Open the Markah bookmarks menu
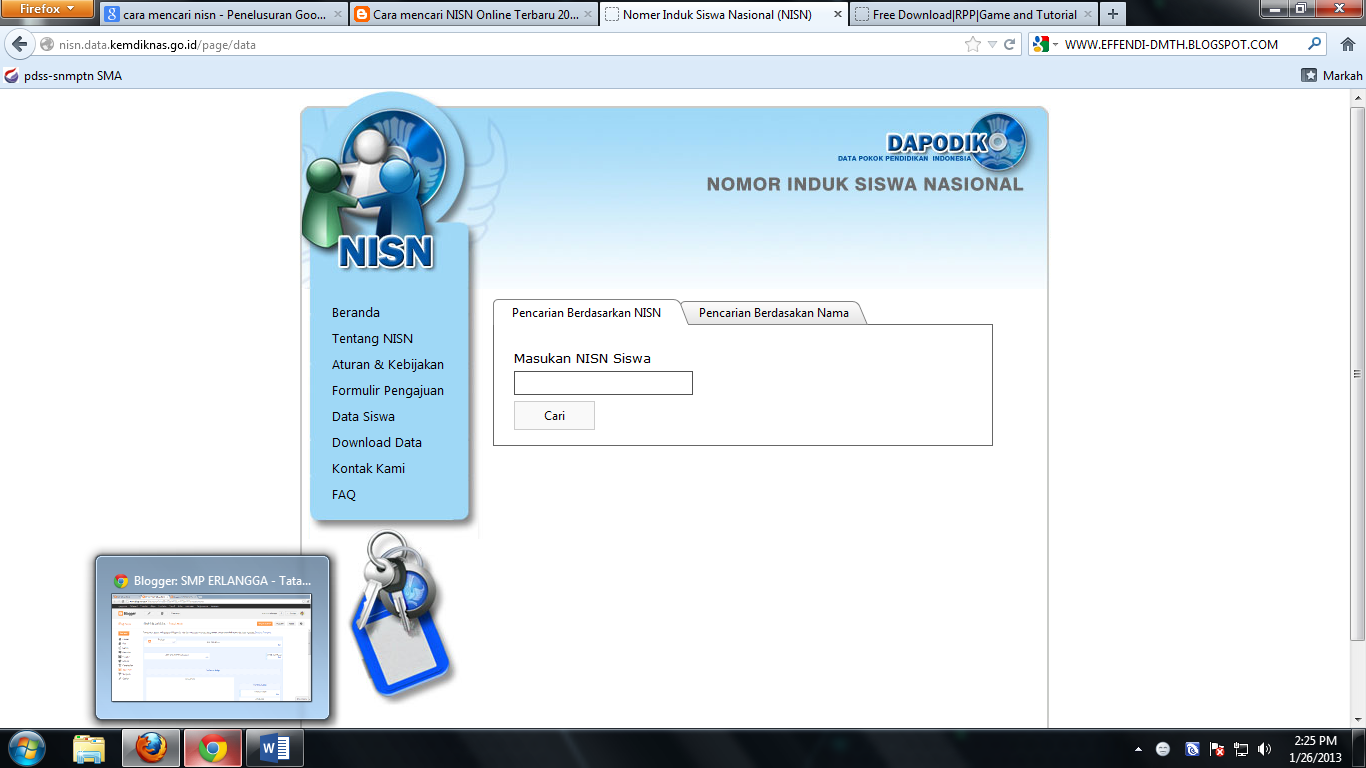This screenshot has height=768, width=1366. pos(1332,75)
